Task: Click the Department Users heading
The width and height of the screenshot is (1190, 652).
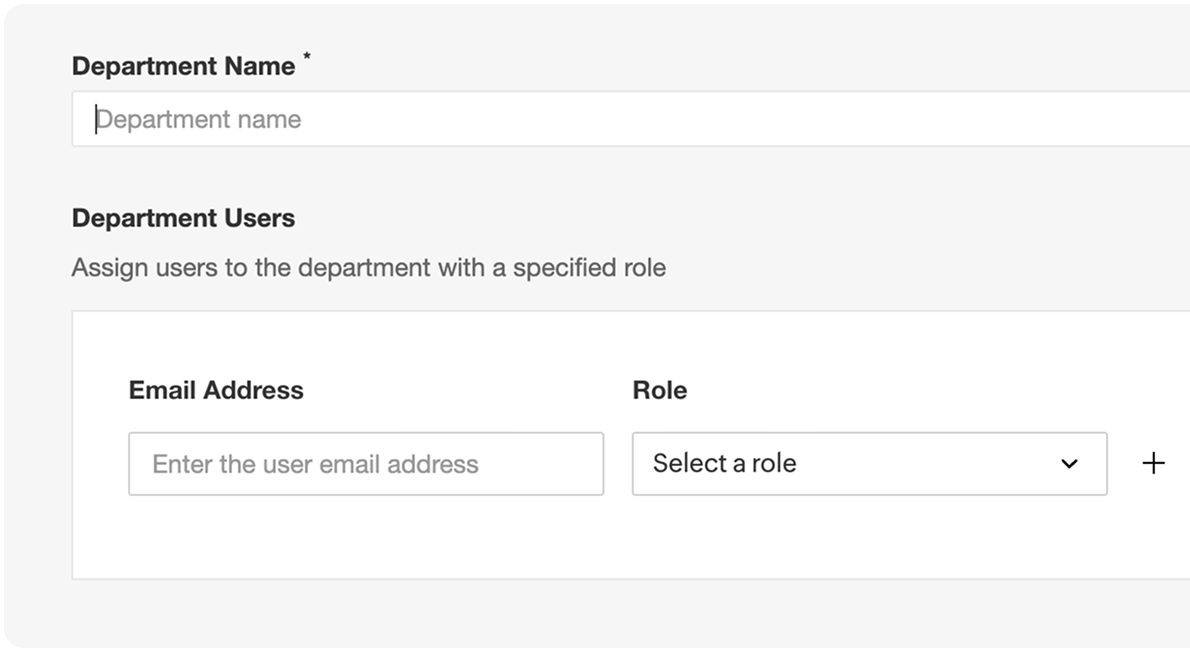Action: pos(183,218)
